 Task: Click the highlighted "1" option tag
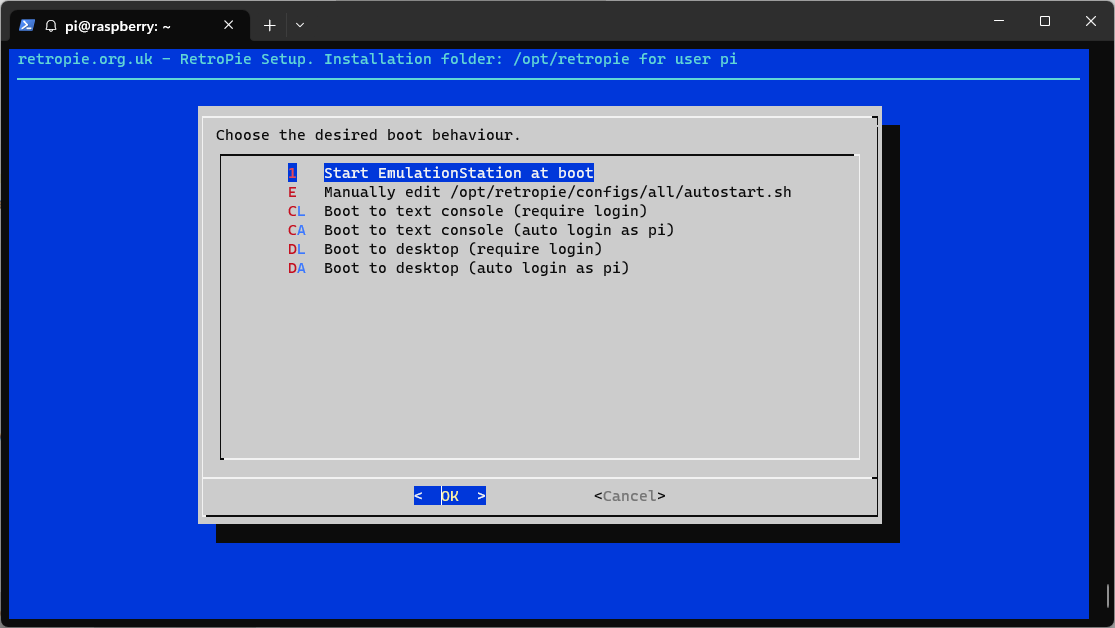292,173
